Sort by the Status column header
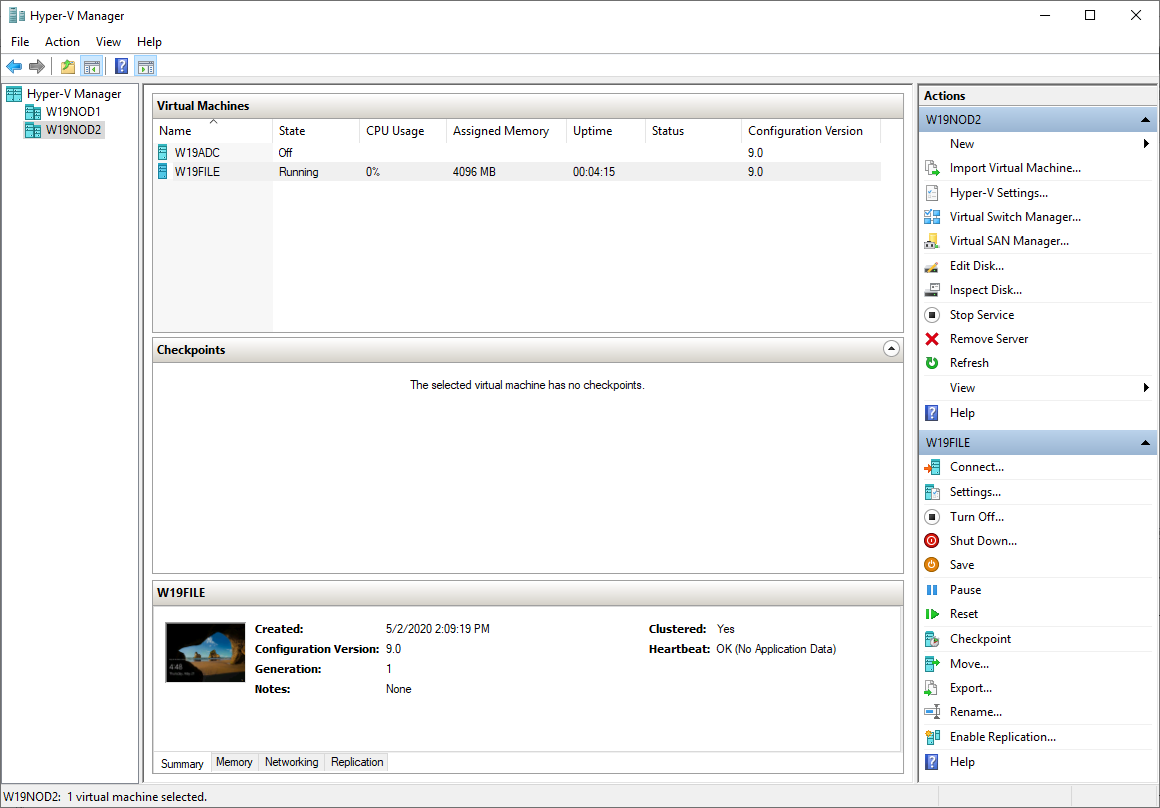 pos(693,131)
